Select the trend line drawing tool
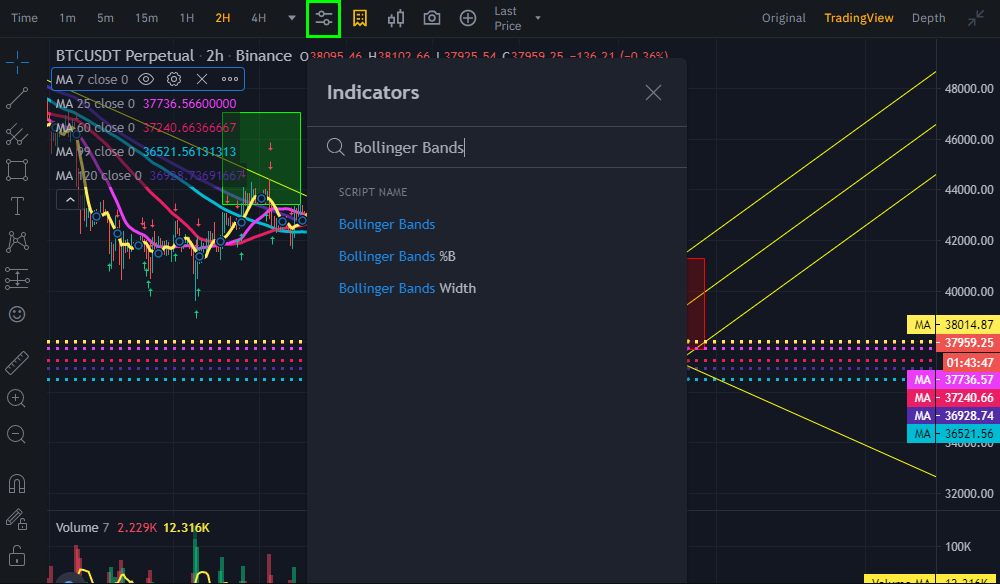 [x=17, y=98]
